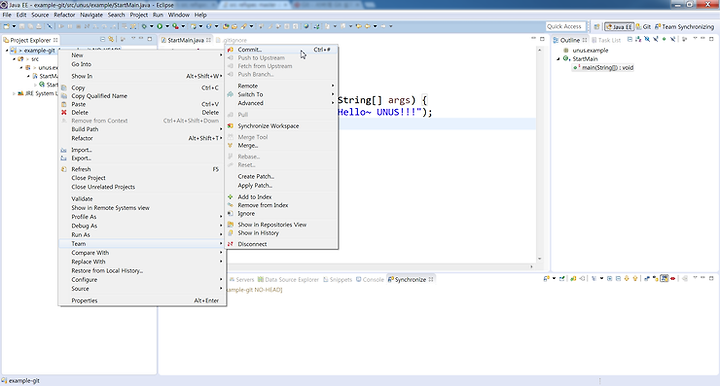The image size is (720, 386).
Task: Click Merge... in the Team submenu
Action: pyautogui.click(x=281, y=145)
